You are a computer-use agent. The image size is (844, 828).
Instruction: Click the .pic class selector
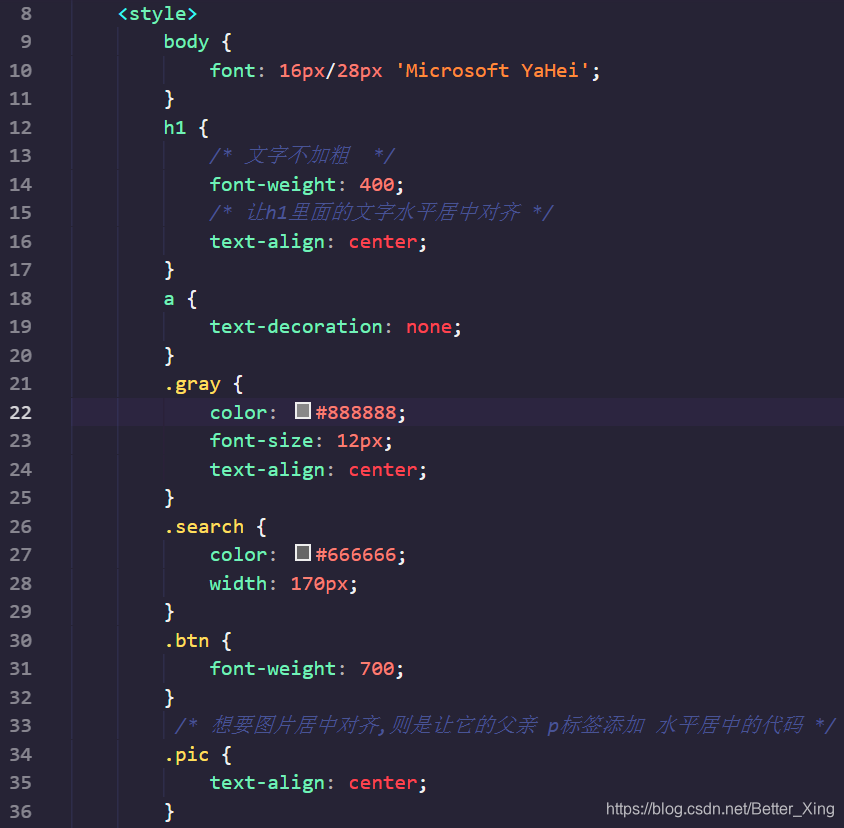[187, 755]
